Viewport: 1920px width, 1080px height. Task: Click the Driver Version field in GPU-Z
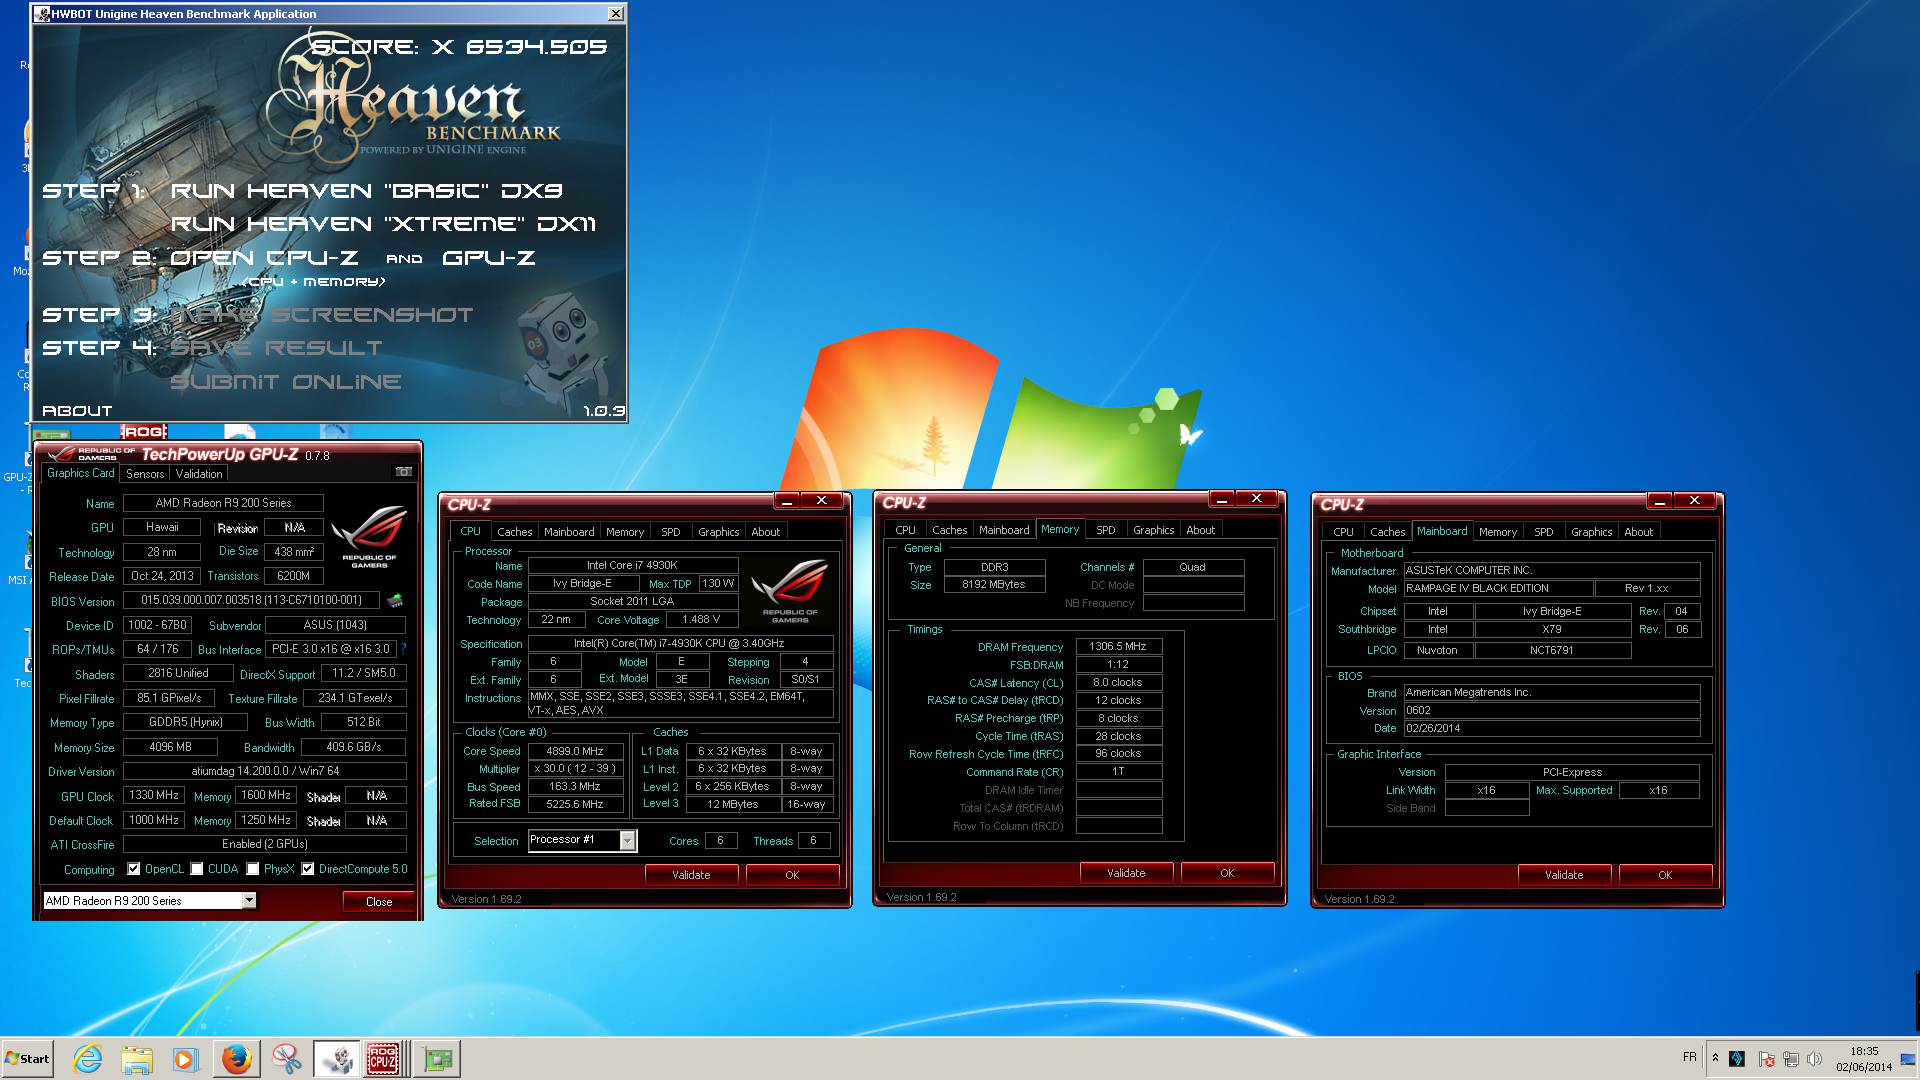pos(265,772)
